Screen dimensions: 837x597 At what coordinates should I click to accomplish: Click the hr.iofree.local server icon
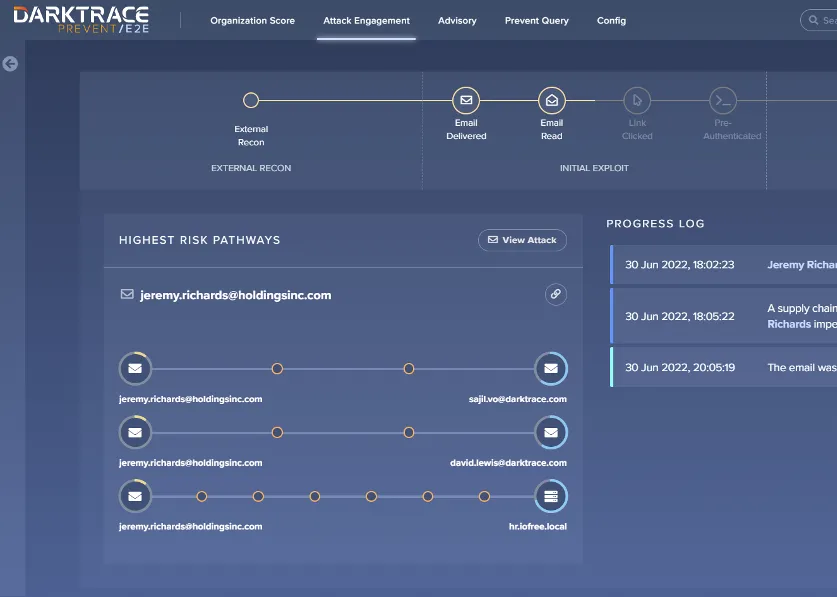[551, 496]
